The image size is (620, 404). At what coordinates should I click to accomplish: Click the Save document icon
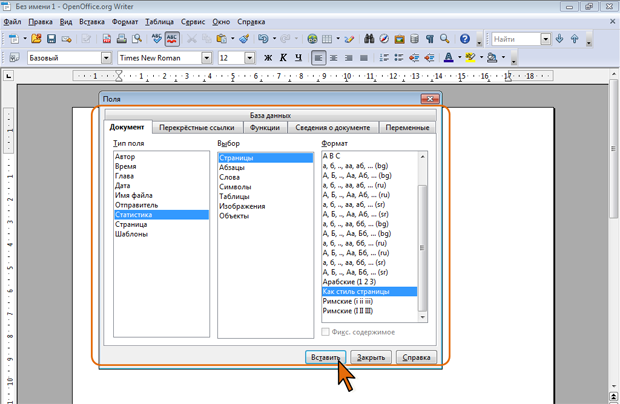click(x=52, y=39)
